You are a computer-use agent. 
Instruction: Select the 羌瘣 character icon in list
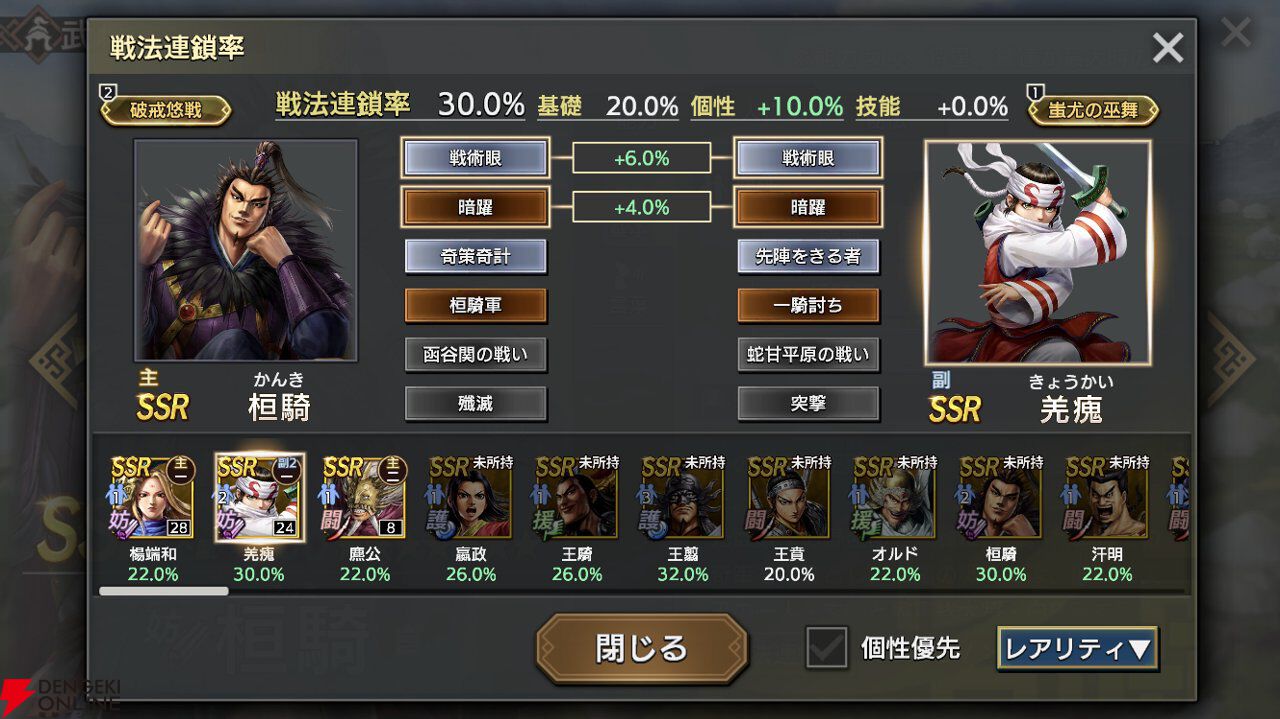click(x=259, y=497)
